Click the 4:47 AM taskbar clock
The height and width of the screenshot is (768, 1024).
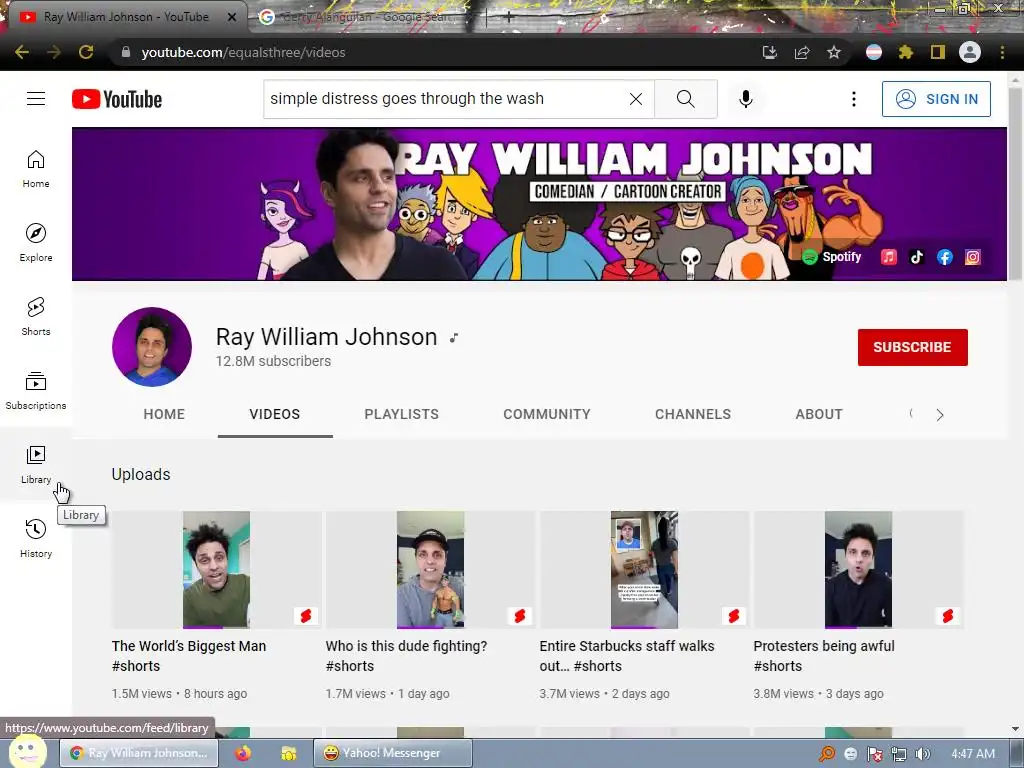click(x=973, y=754)
